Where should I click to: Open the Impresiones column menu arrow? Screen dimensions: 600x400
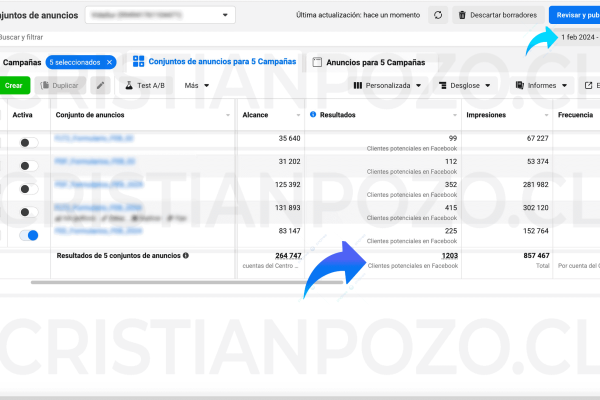(546, 115)
